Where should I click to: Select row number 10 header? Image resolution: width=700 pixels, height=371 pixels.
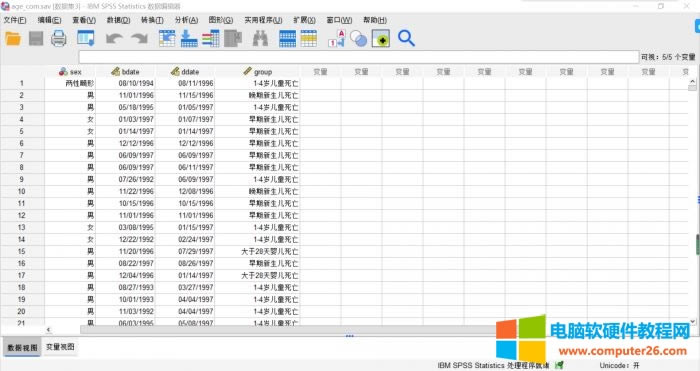[x=22, y=192]
